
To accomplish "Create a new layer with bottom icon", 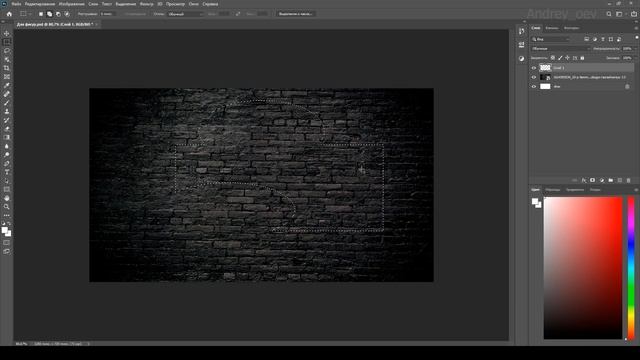I will [620, 180].
